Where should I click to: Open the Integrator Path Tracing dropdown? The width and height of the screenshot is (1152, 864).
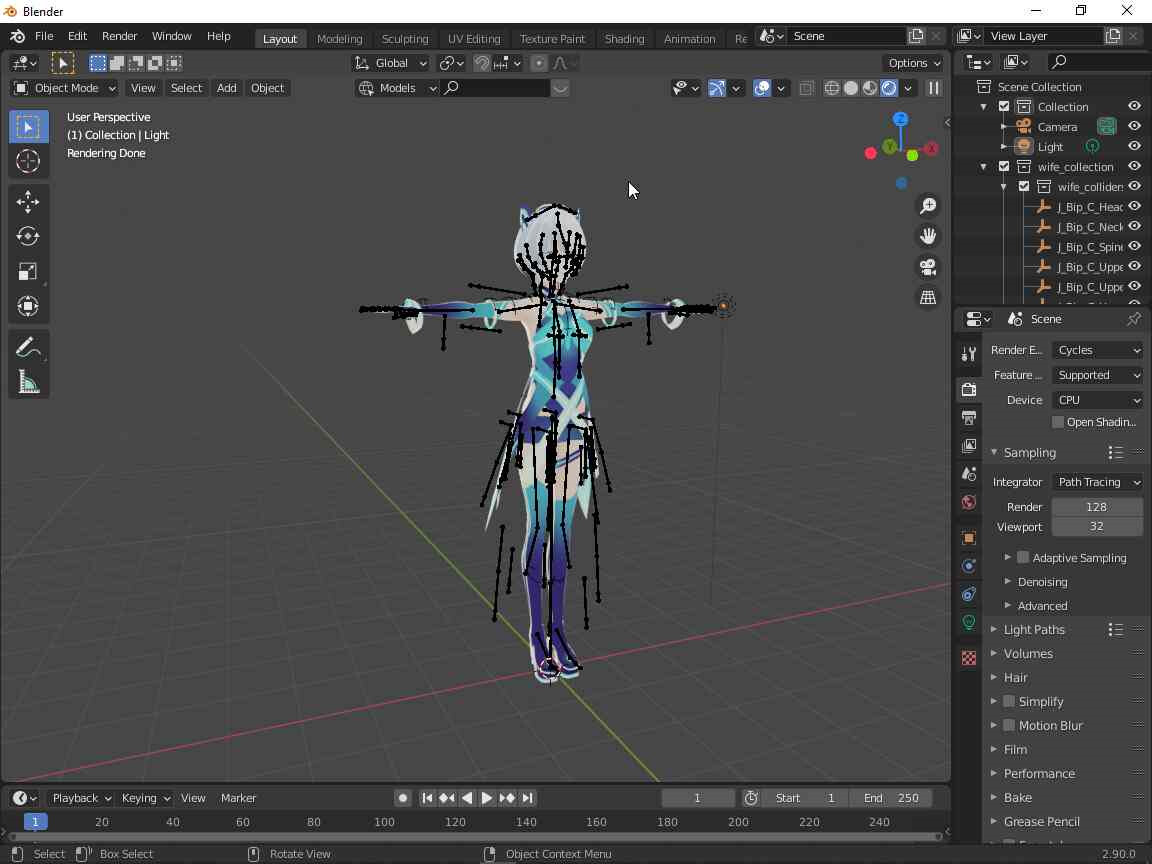(x=1098, y=482)
